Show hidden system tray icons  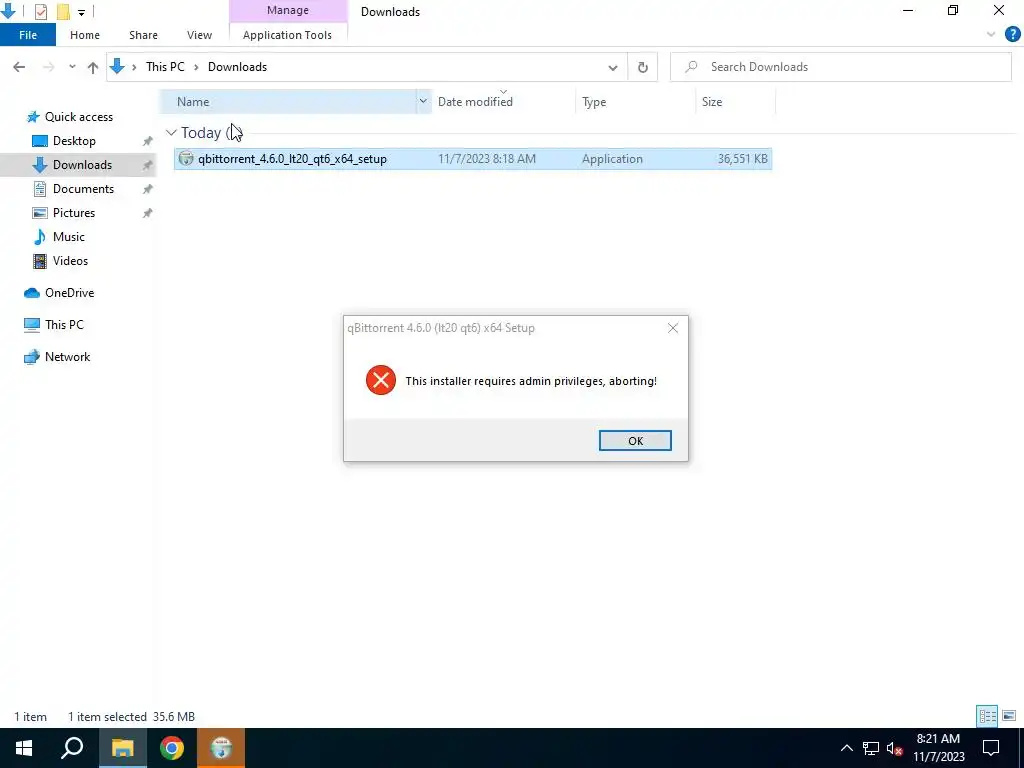(x=846, y=748)
